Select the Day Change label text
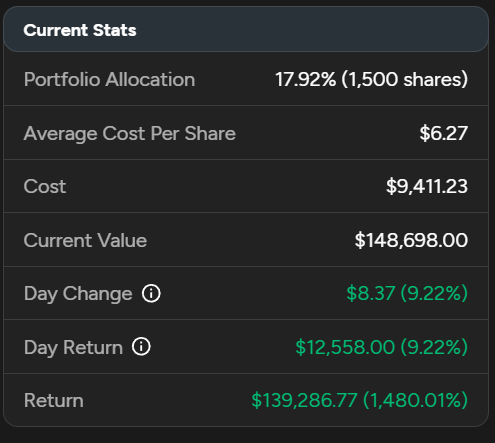Viewport: 495px width, 443px height. [78, 294]
